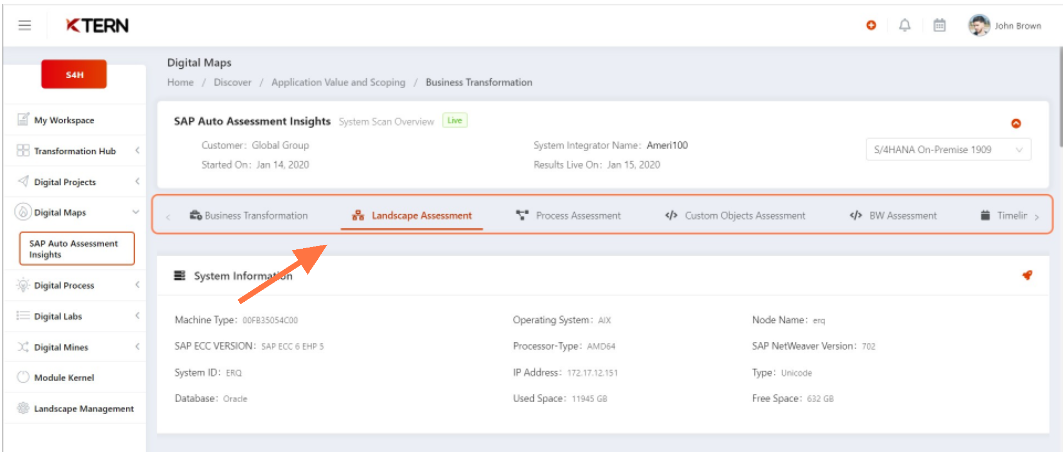1063x452 pixels.
Task: Click the Database Oracle value
Action: tap(235, 399)
